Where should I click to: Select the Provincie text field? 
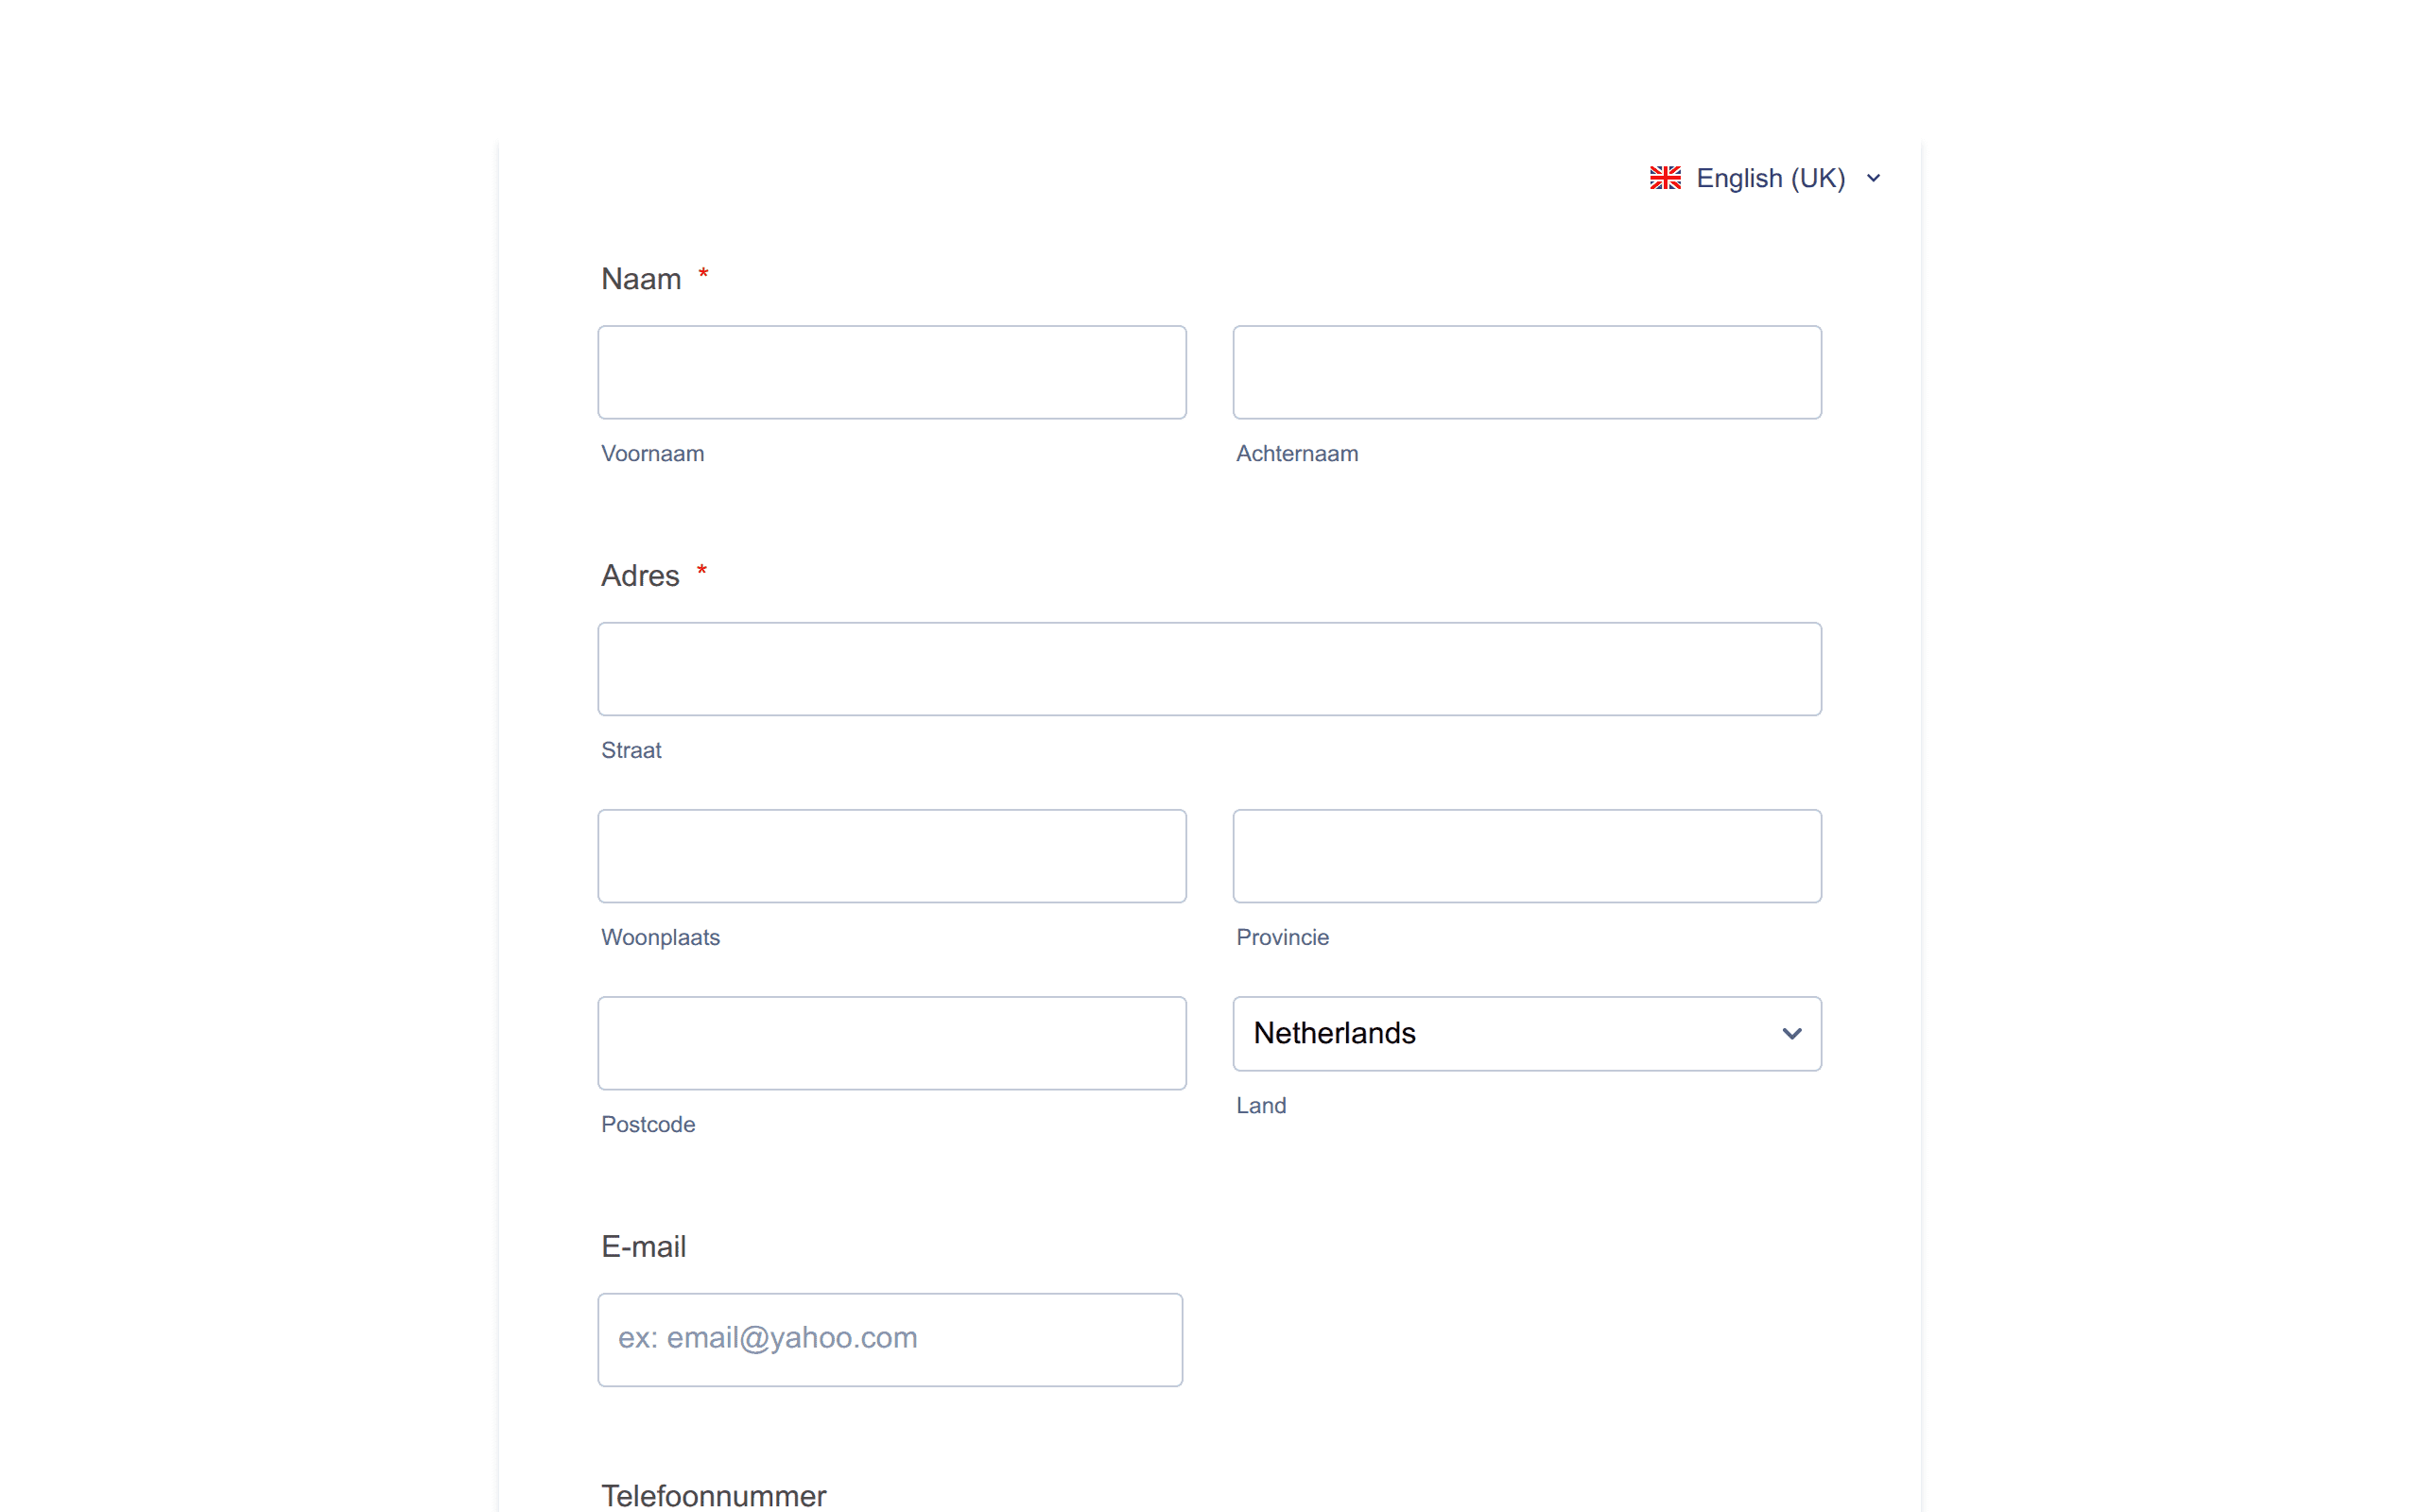click(x=1527, y=856)
